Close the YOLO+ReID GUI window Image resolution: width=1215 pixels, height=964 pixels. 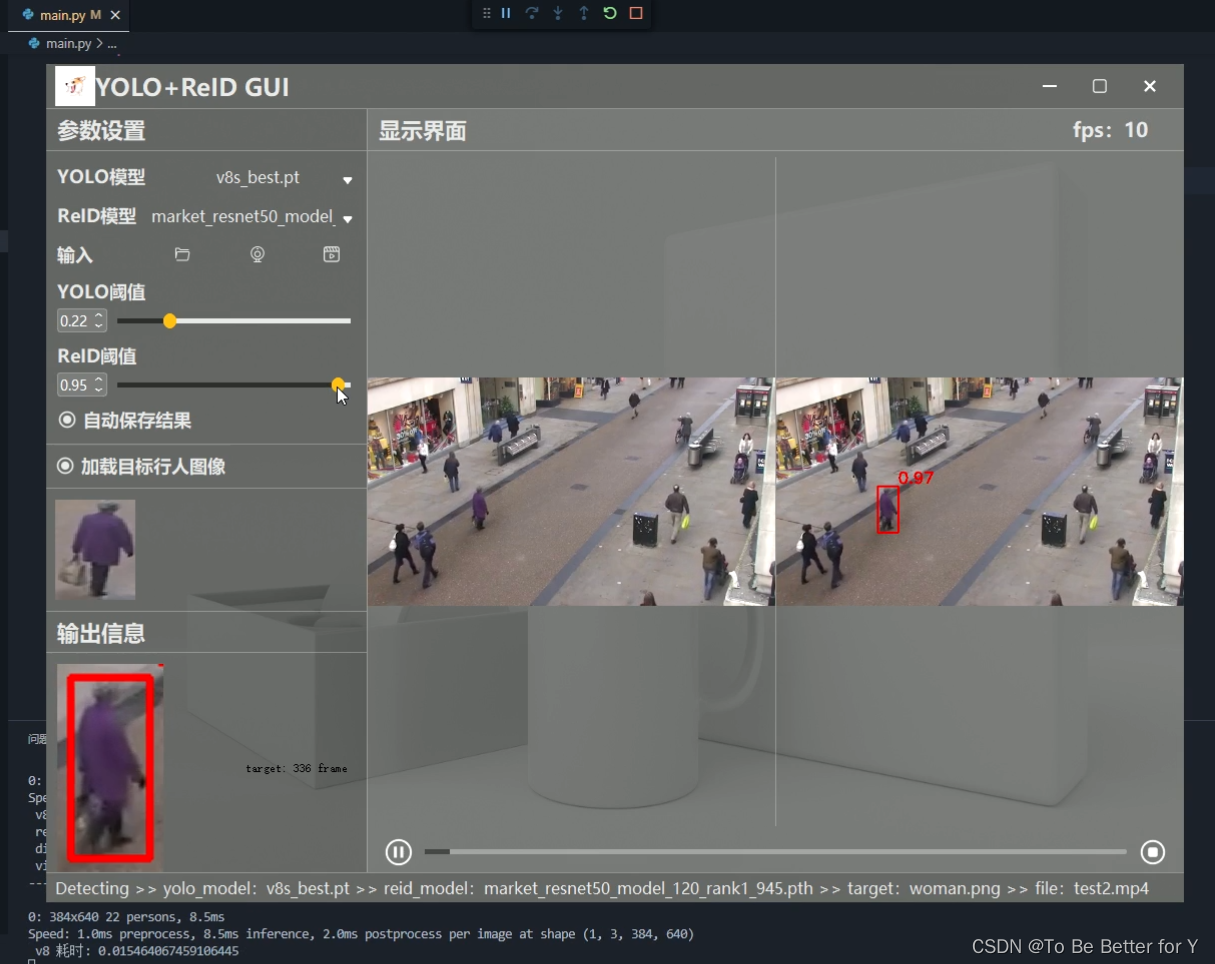click(1148, 86)
